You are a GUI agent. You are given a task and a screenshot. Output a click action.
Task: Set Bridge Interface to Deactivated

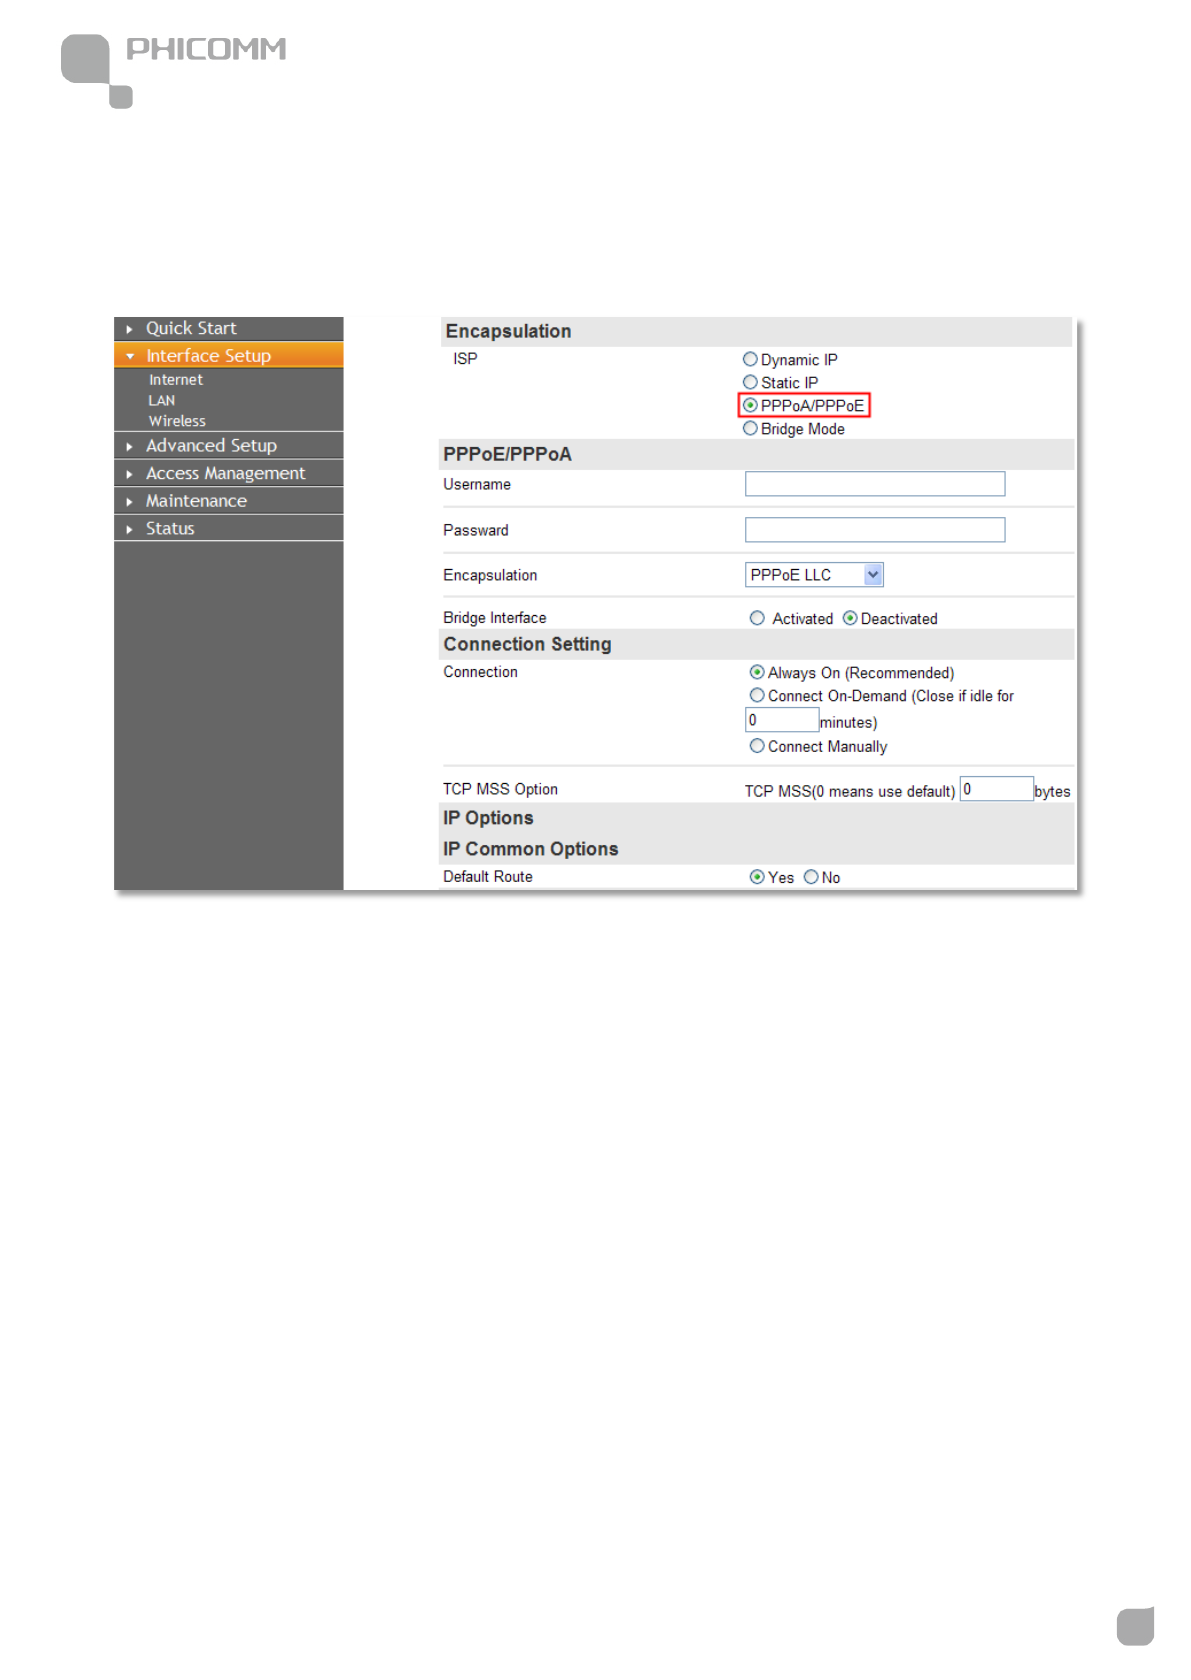pos(850,618)
